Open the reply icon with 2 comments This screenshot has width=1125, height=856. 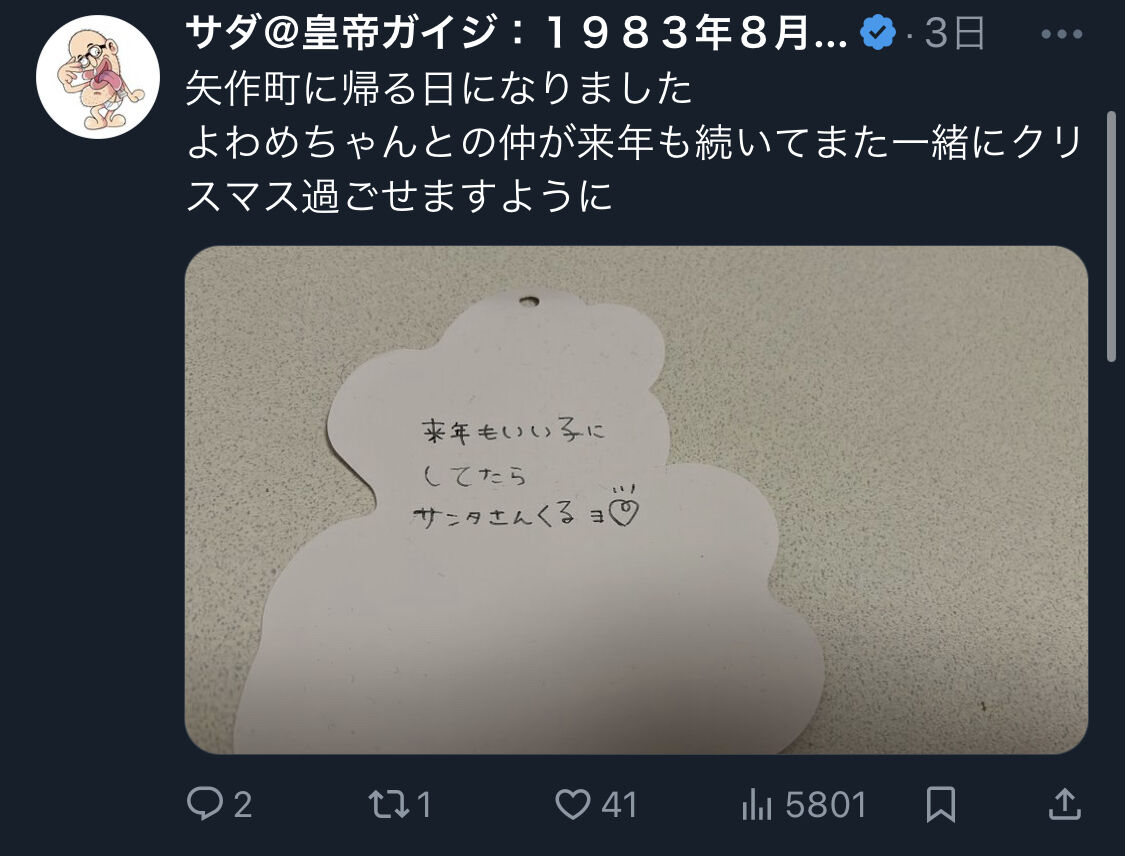(x=204, y=804)
